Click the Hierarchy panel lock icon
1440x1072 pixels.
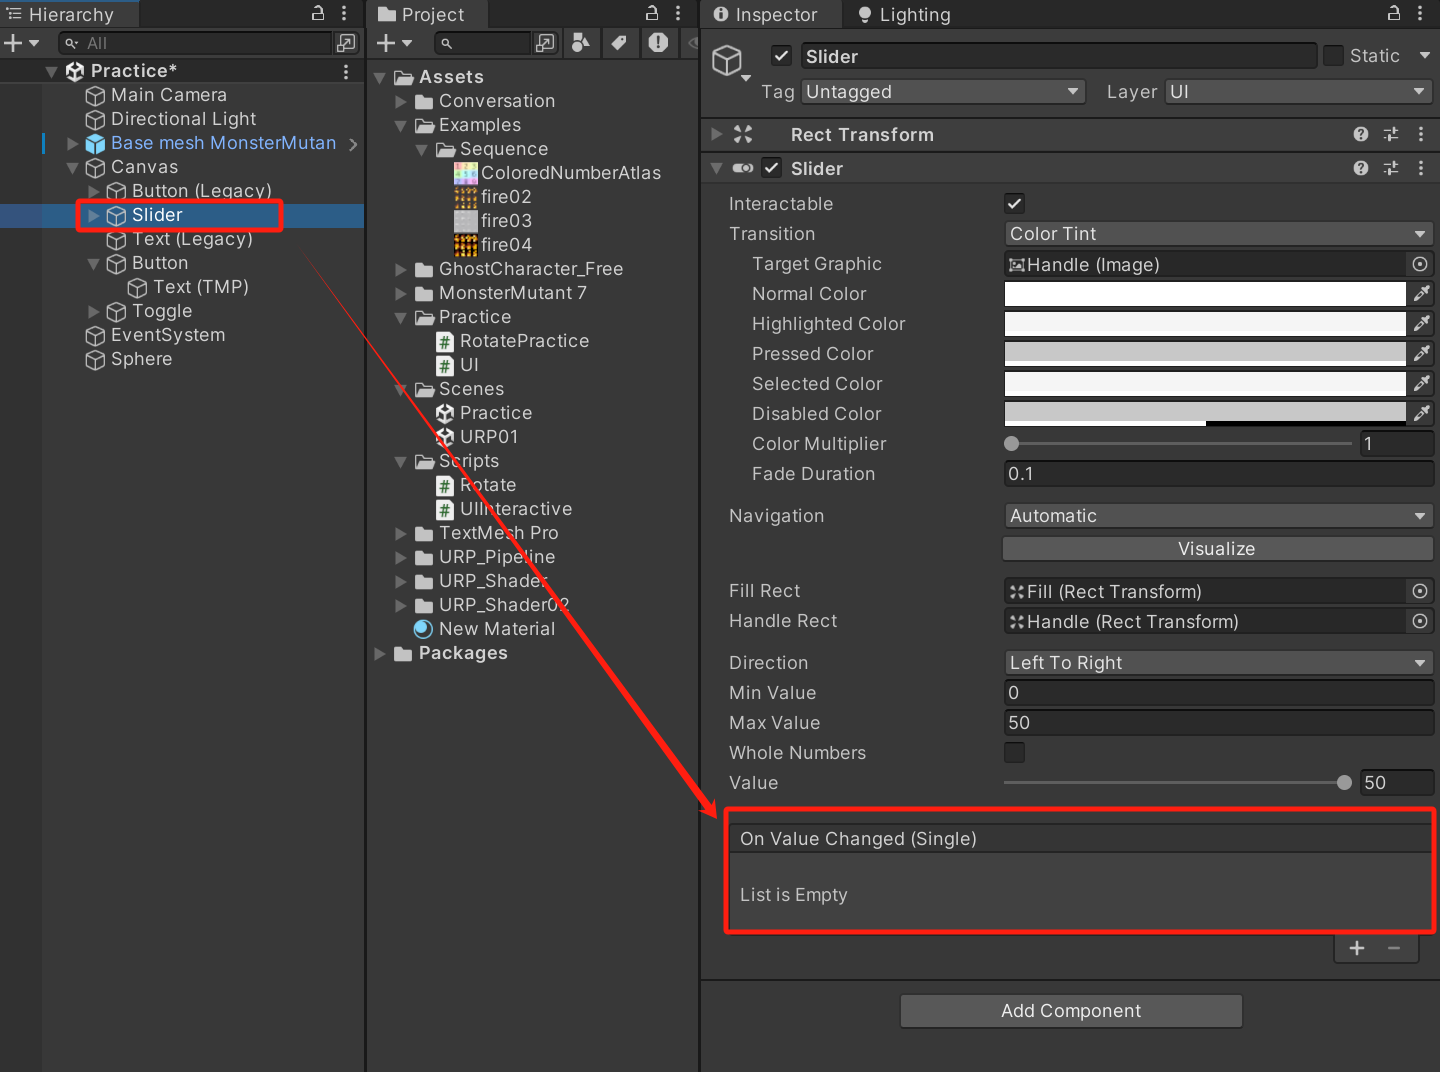(x=318, y=14)
